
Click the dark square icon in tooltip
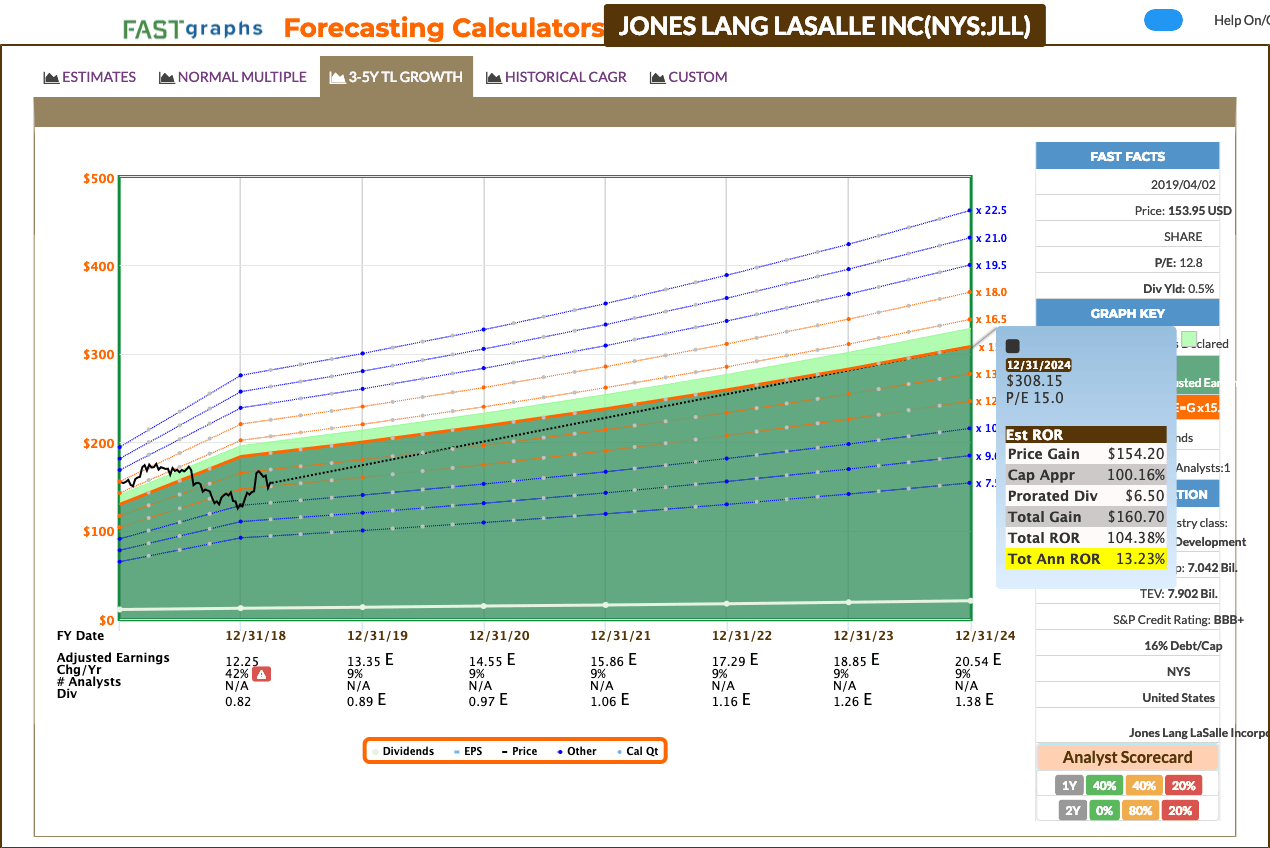point(1012,346)
